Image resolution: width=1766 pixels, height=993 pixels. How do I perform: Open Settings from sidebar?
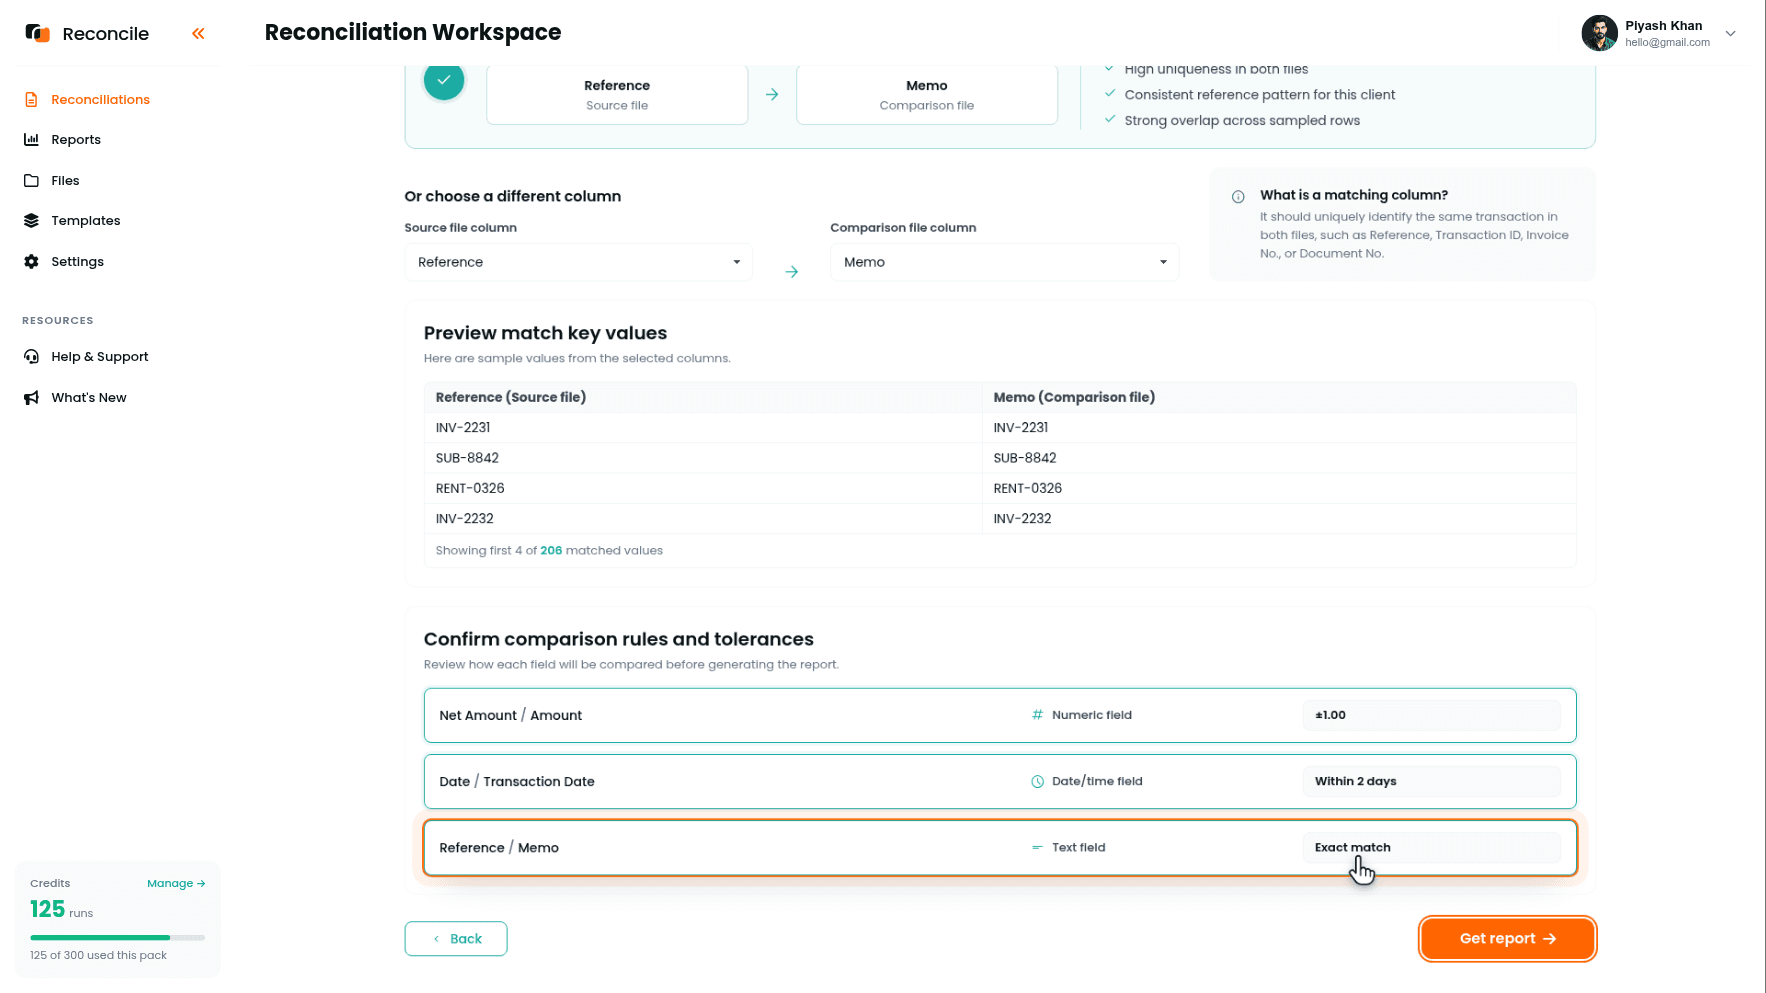pos(77,262)
